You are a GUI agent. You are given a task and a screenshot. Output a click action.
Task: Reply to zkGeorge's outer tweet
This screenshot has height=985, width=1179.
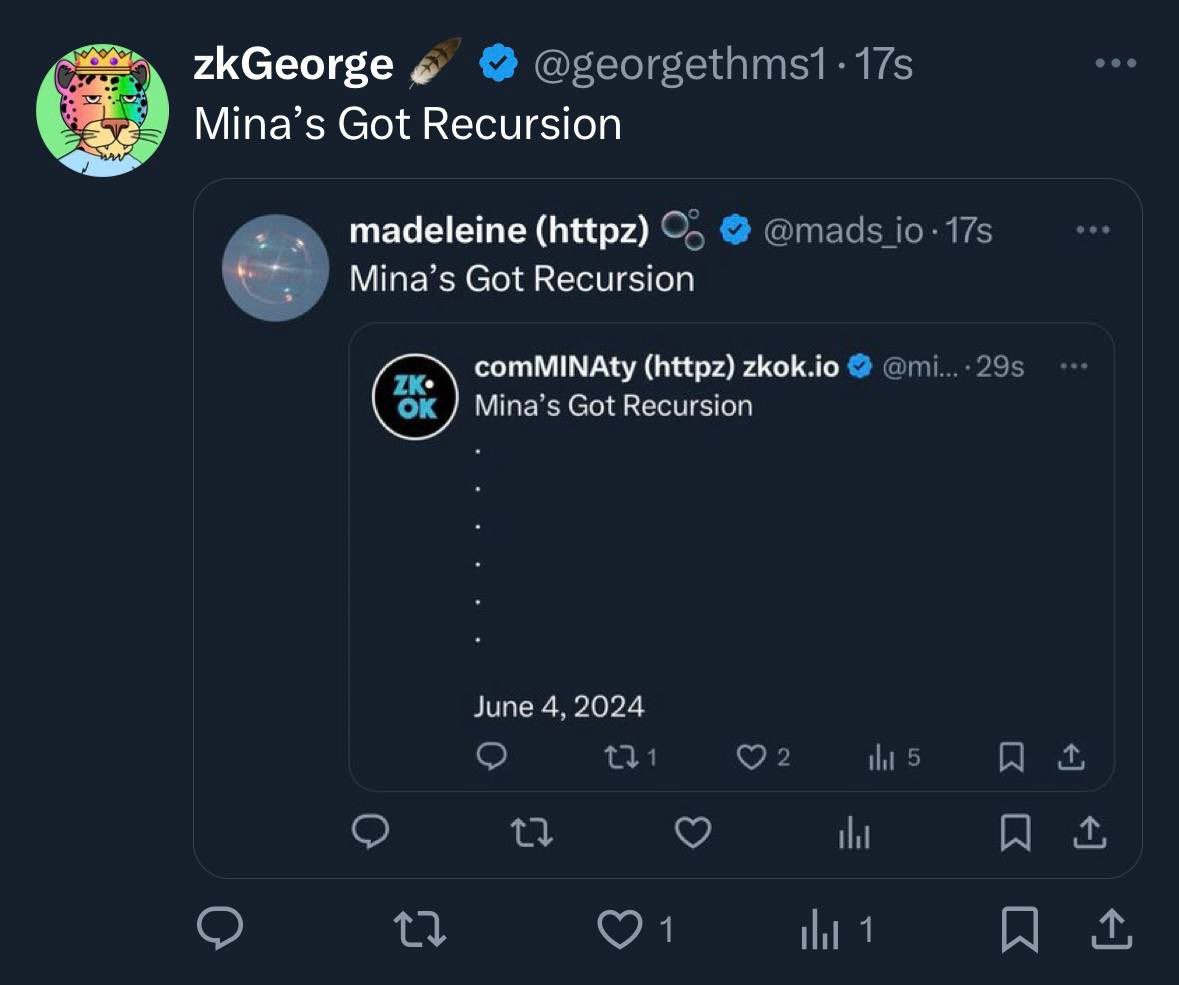219,931
